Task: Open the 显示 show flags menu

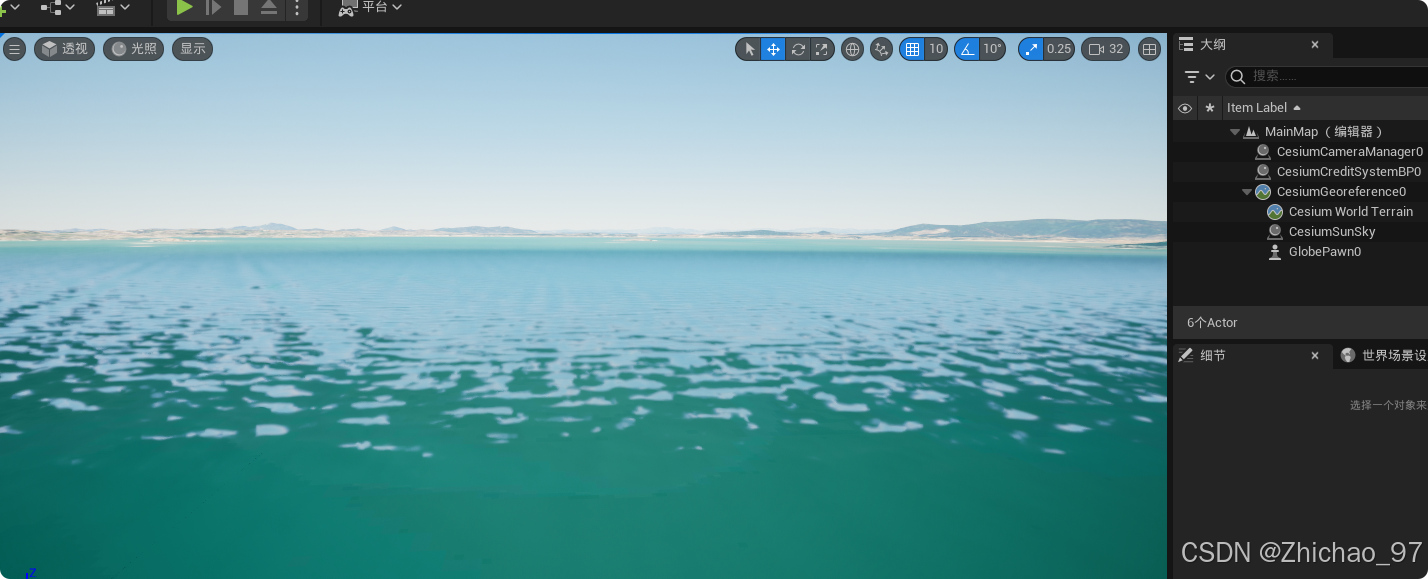Action: coord(192,49)
